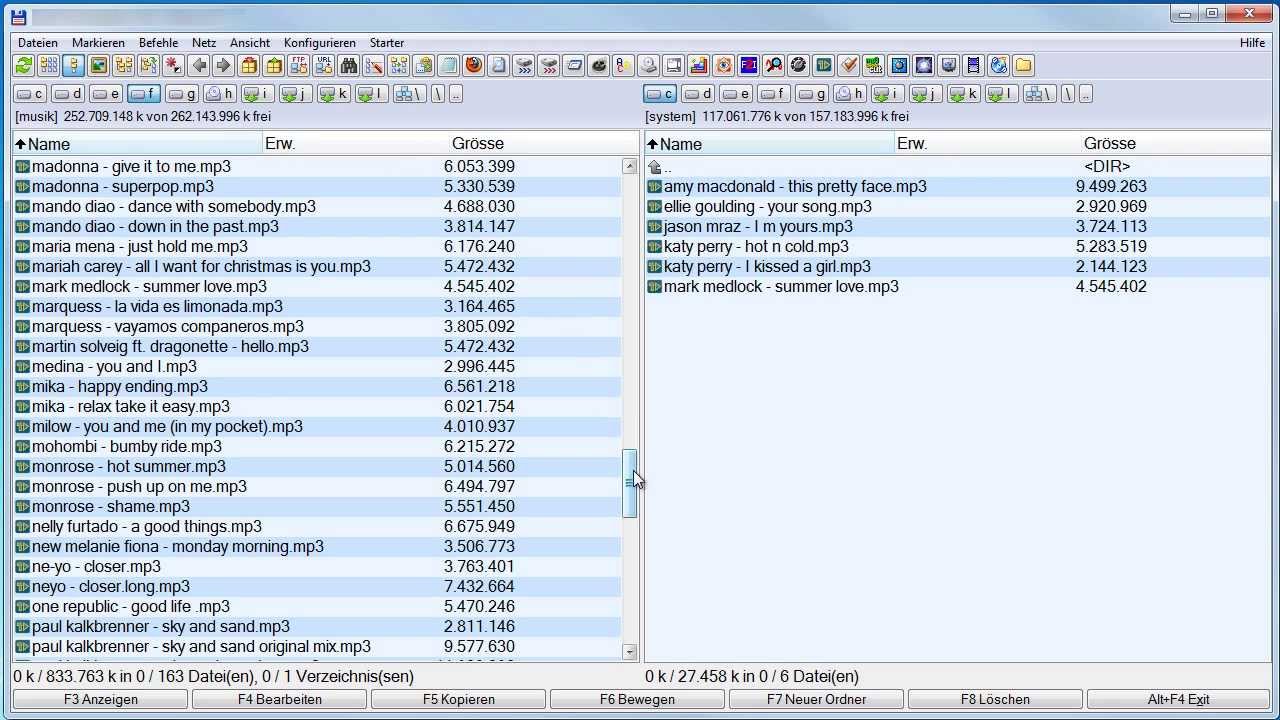The image size is (1280, 720).
Task: Select 'katy perry - hot n cold.mp3' file
Action: [959, 246]
